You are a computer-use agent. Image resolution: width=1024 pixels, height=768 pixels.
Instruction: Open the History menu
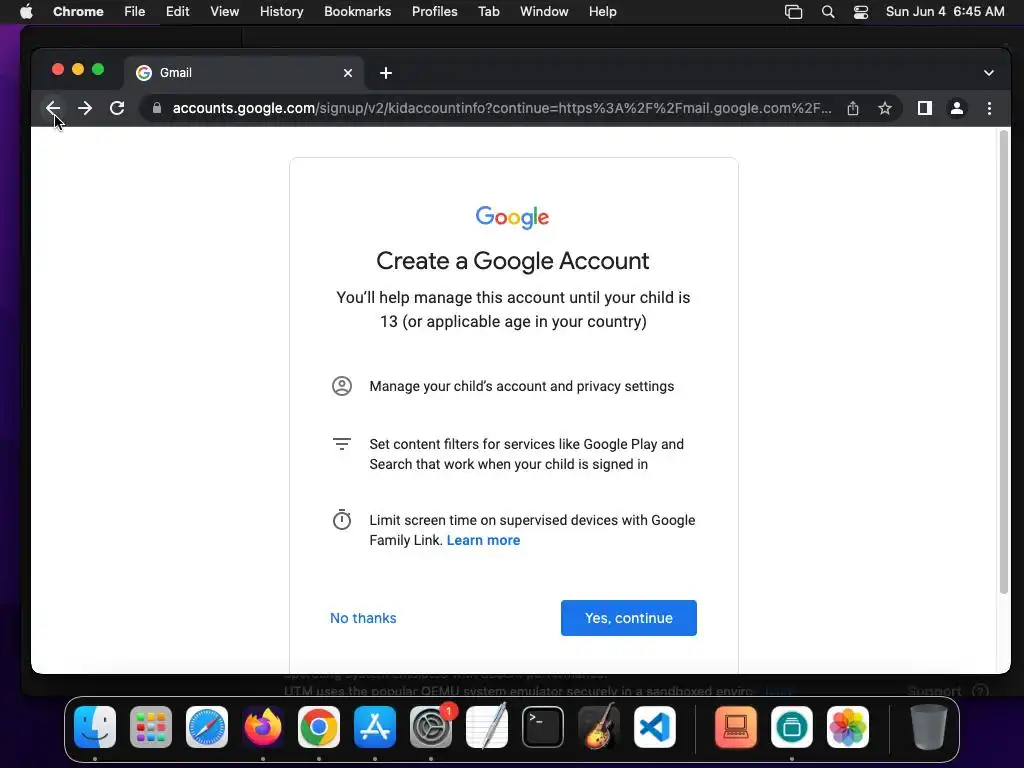[x=281, y=12]
